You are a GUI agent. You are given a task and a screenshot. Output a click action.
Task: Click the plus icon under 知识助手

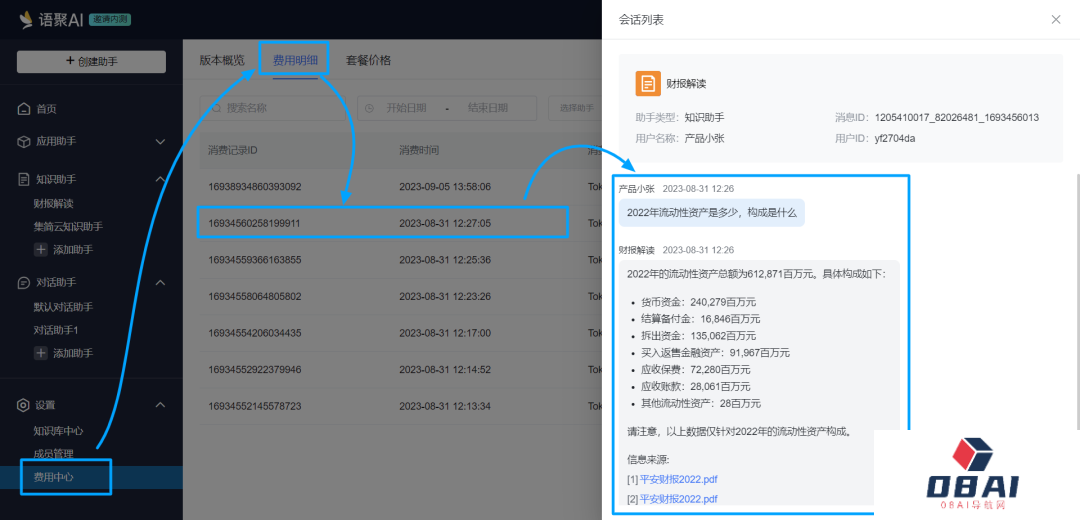tap(41, 249)
